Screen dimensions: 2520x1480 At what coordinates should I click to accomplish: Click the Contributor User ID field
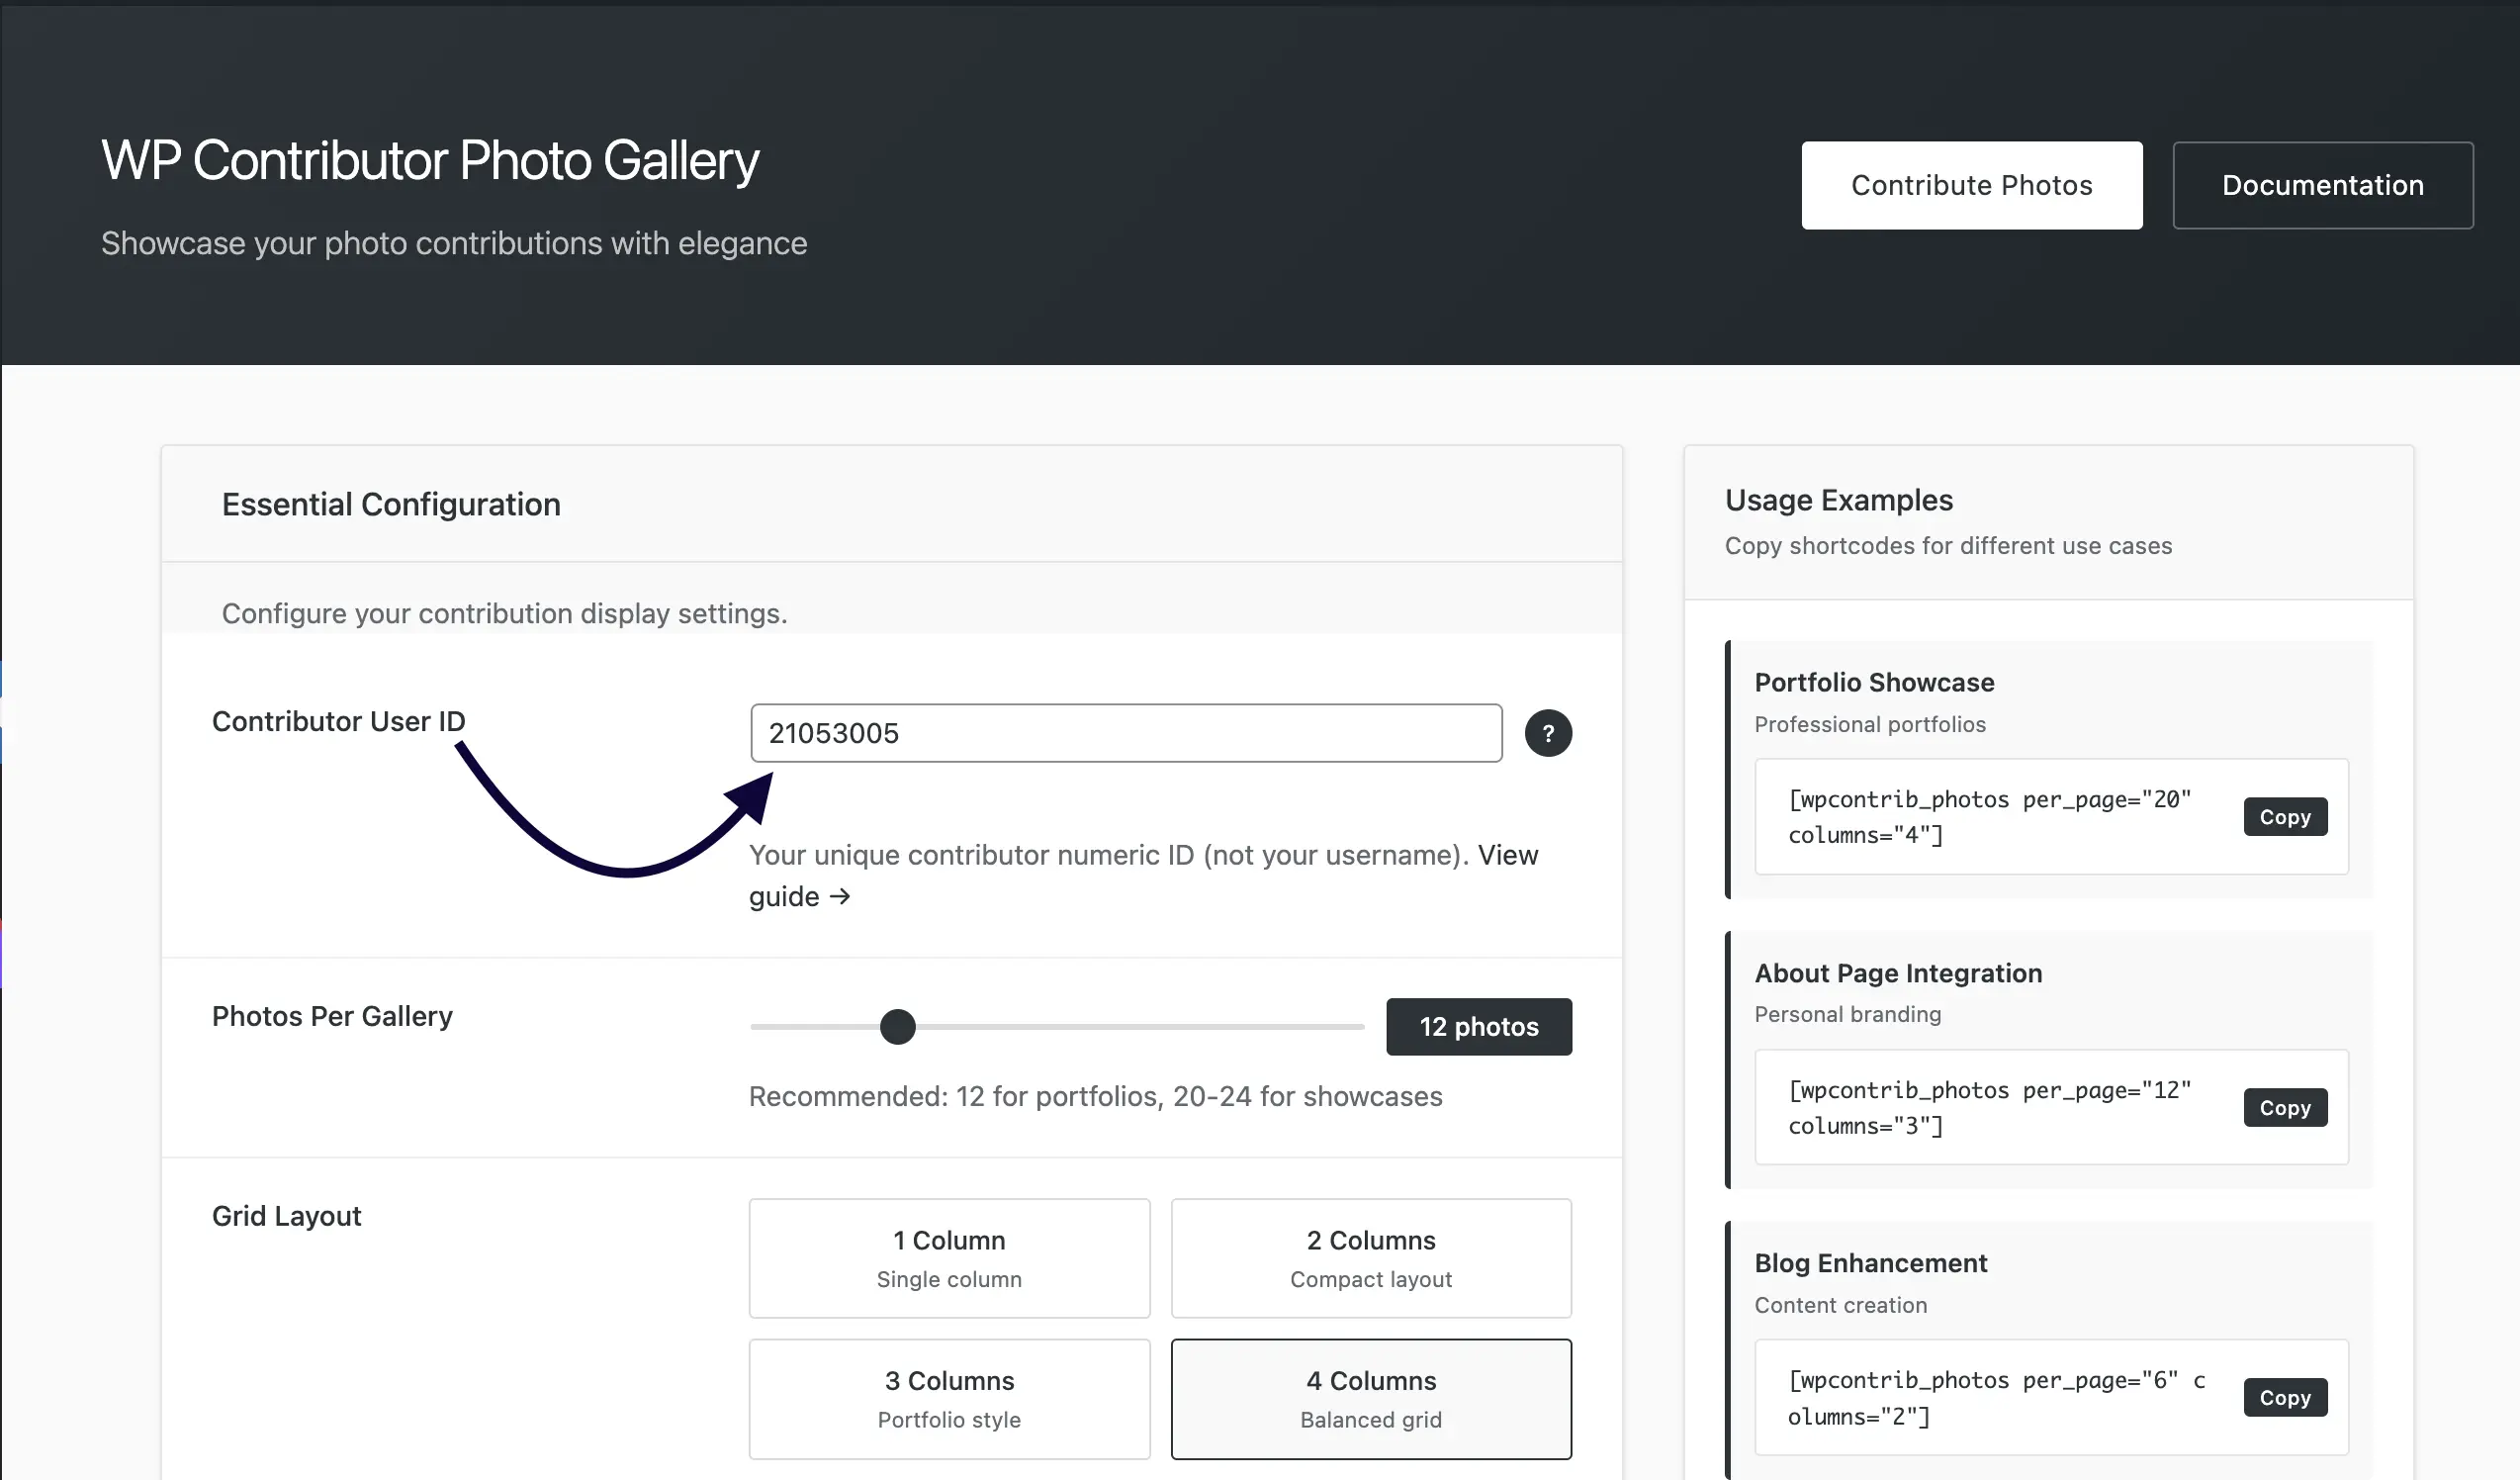point(1125,733)
